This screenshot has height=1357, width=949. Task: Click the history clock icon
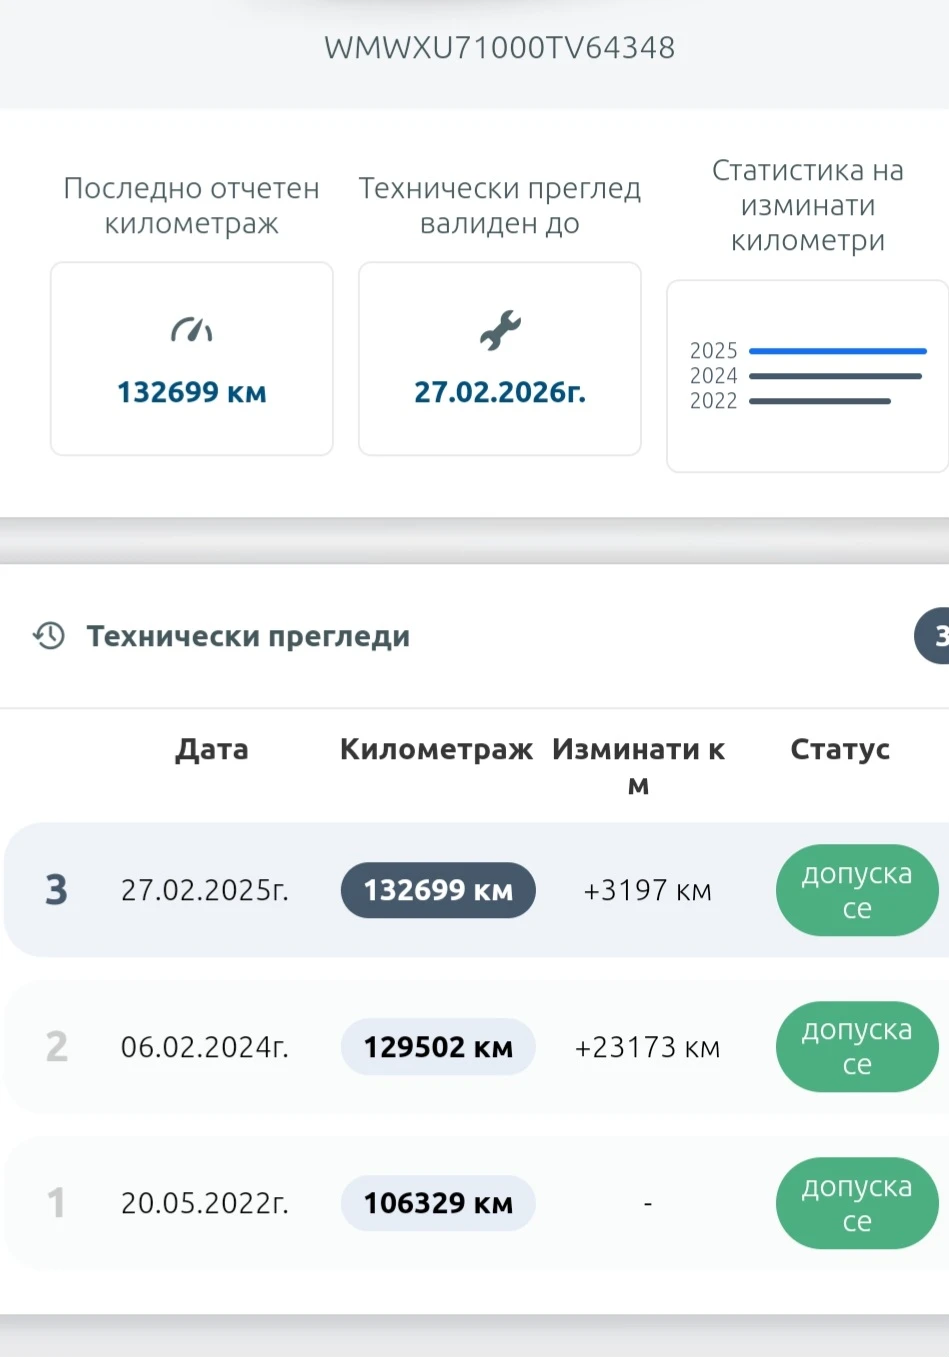click(49, 635)
